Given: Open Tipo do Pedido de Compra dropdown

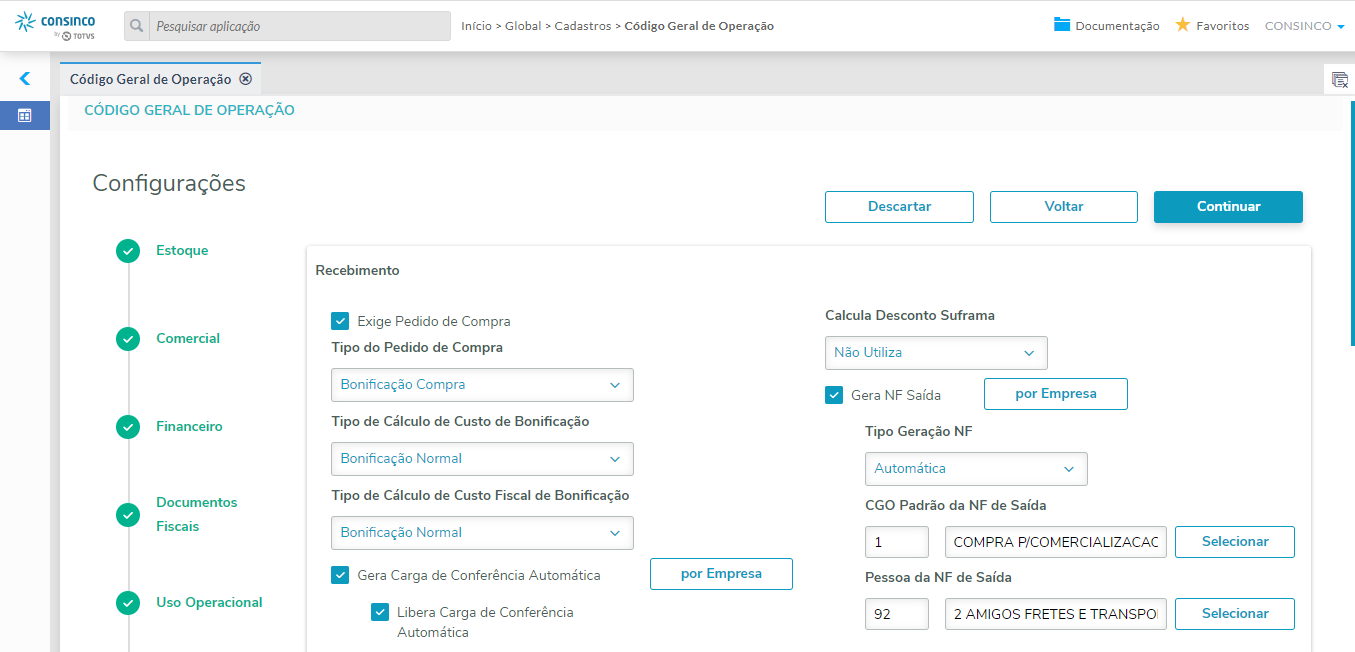Looking at the screenshot, I should click(x=482, y=385).
